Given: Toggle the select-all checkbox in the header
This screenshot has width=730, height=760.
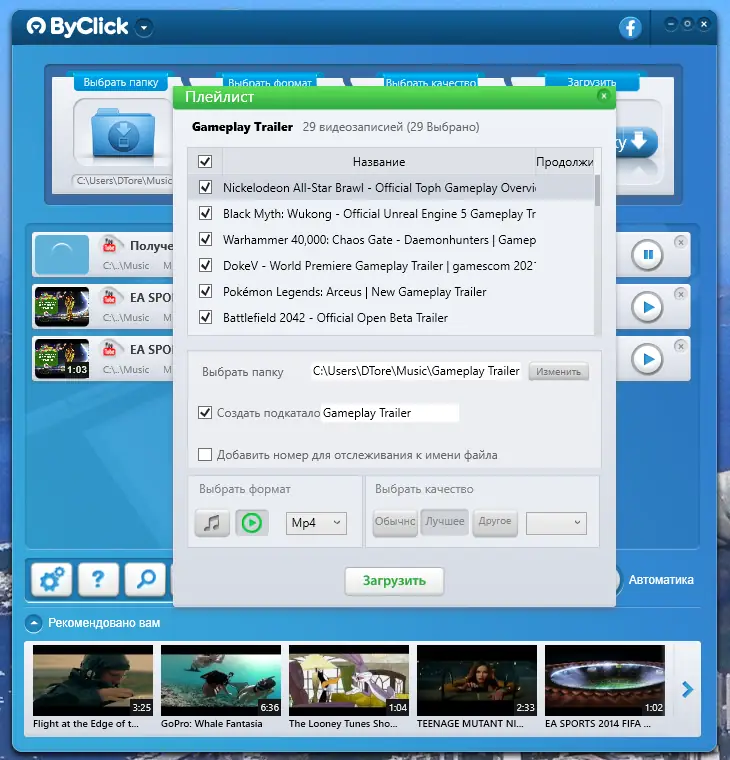Looking at the screenshot, I should [x=205, y=161].
